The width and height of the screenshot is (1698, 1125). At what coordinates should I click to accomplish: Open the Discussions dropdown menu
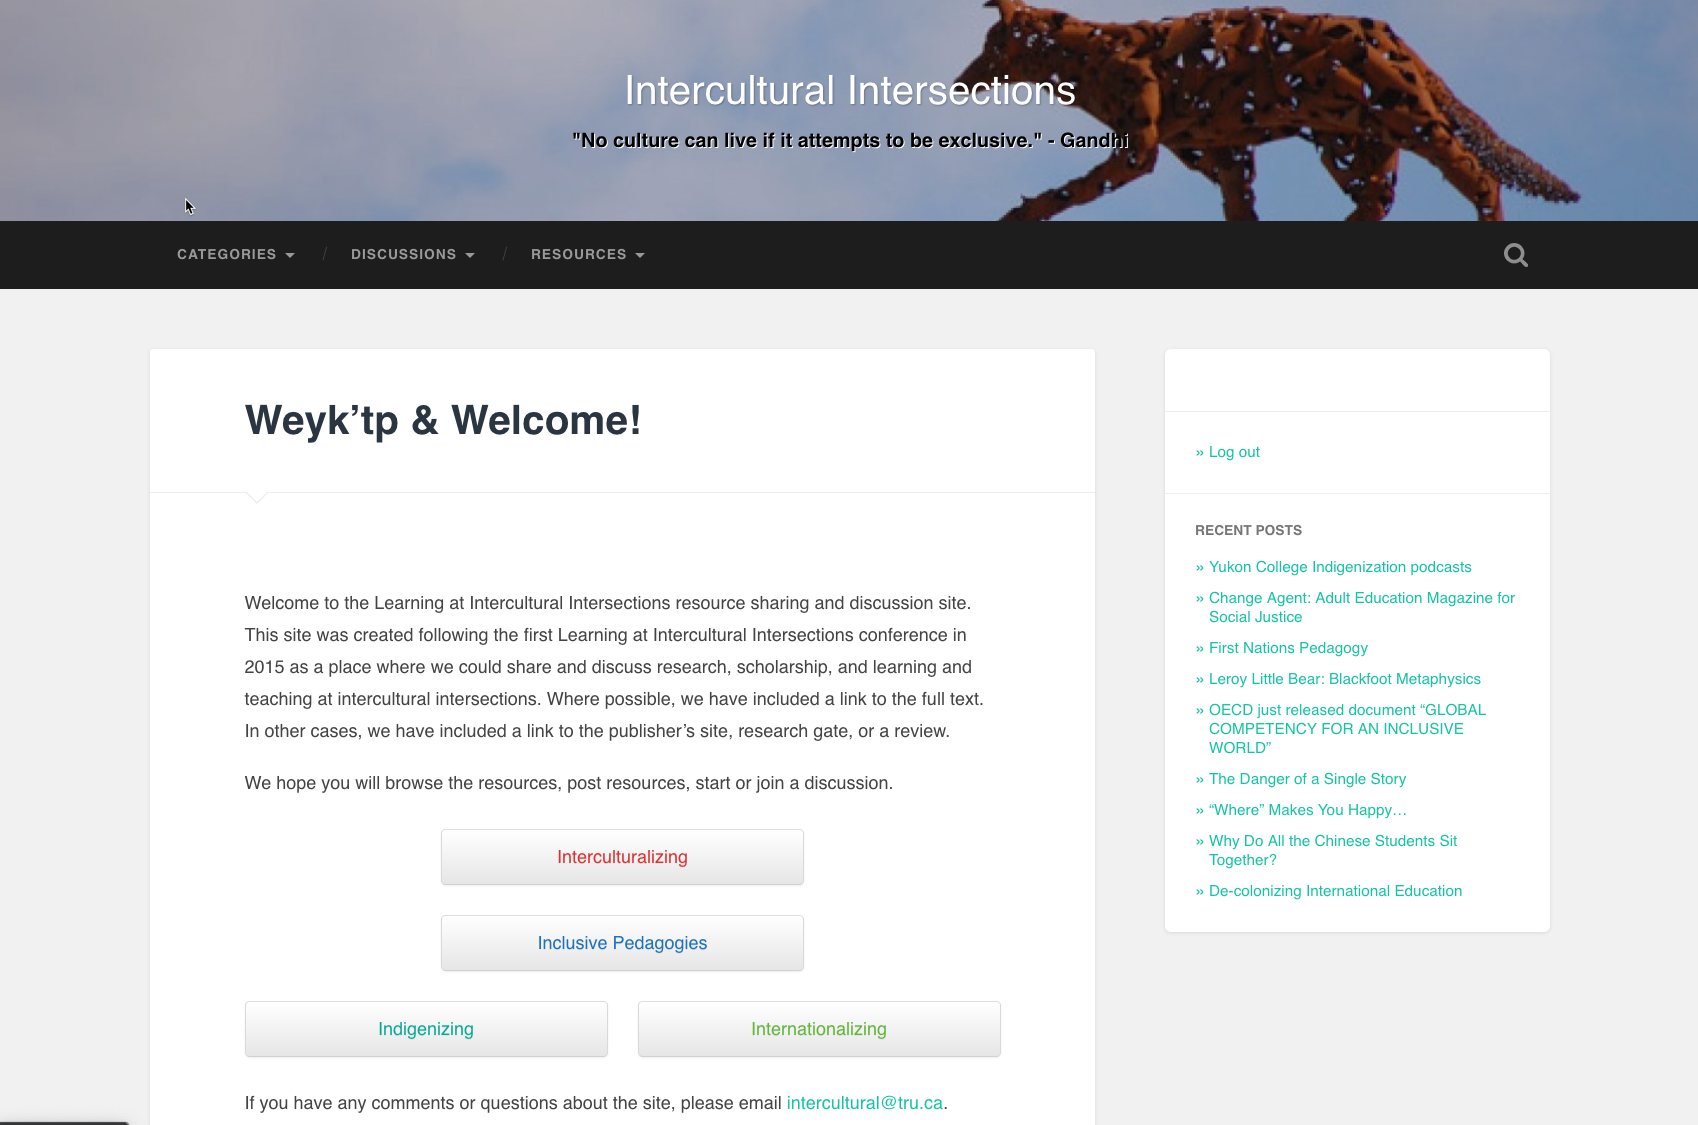click(412, 255)
